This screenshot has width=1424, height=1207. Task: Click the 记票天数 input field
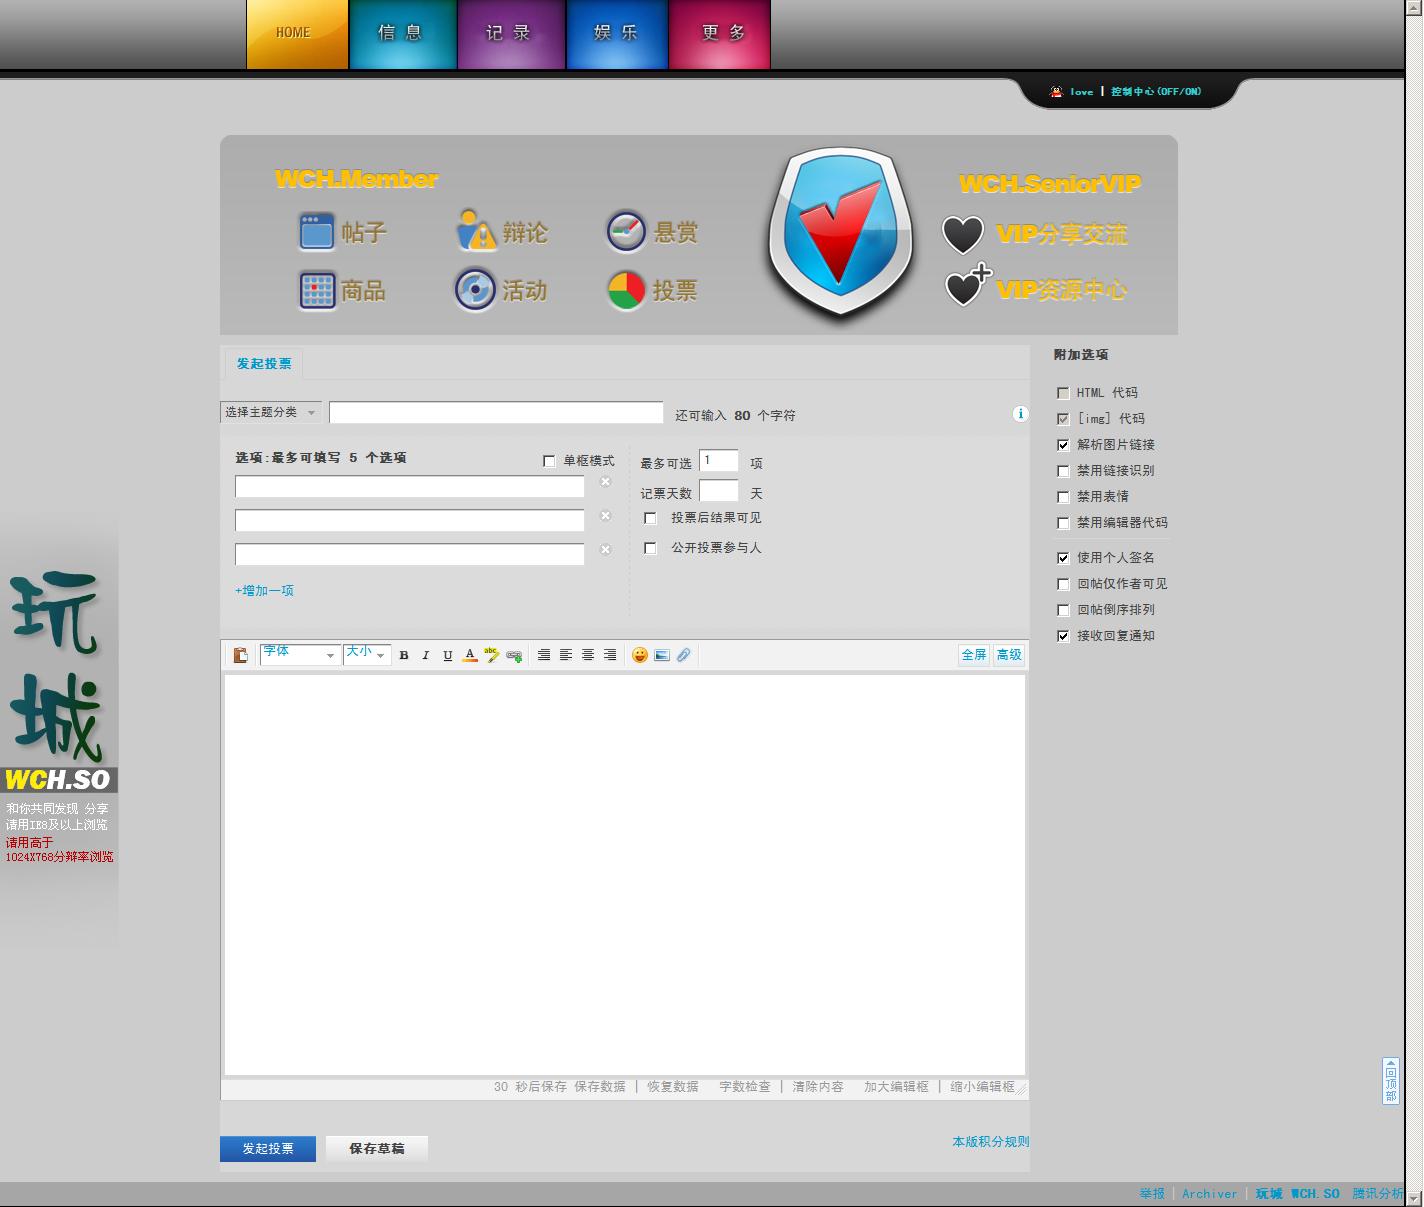pos(718,491)
